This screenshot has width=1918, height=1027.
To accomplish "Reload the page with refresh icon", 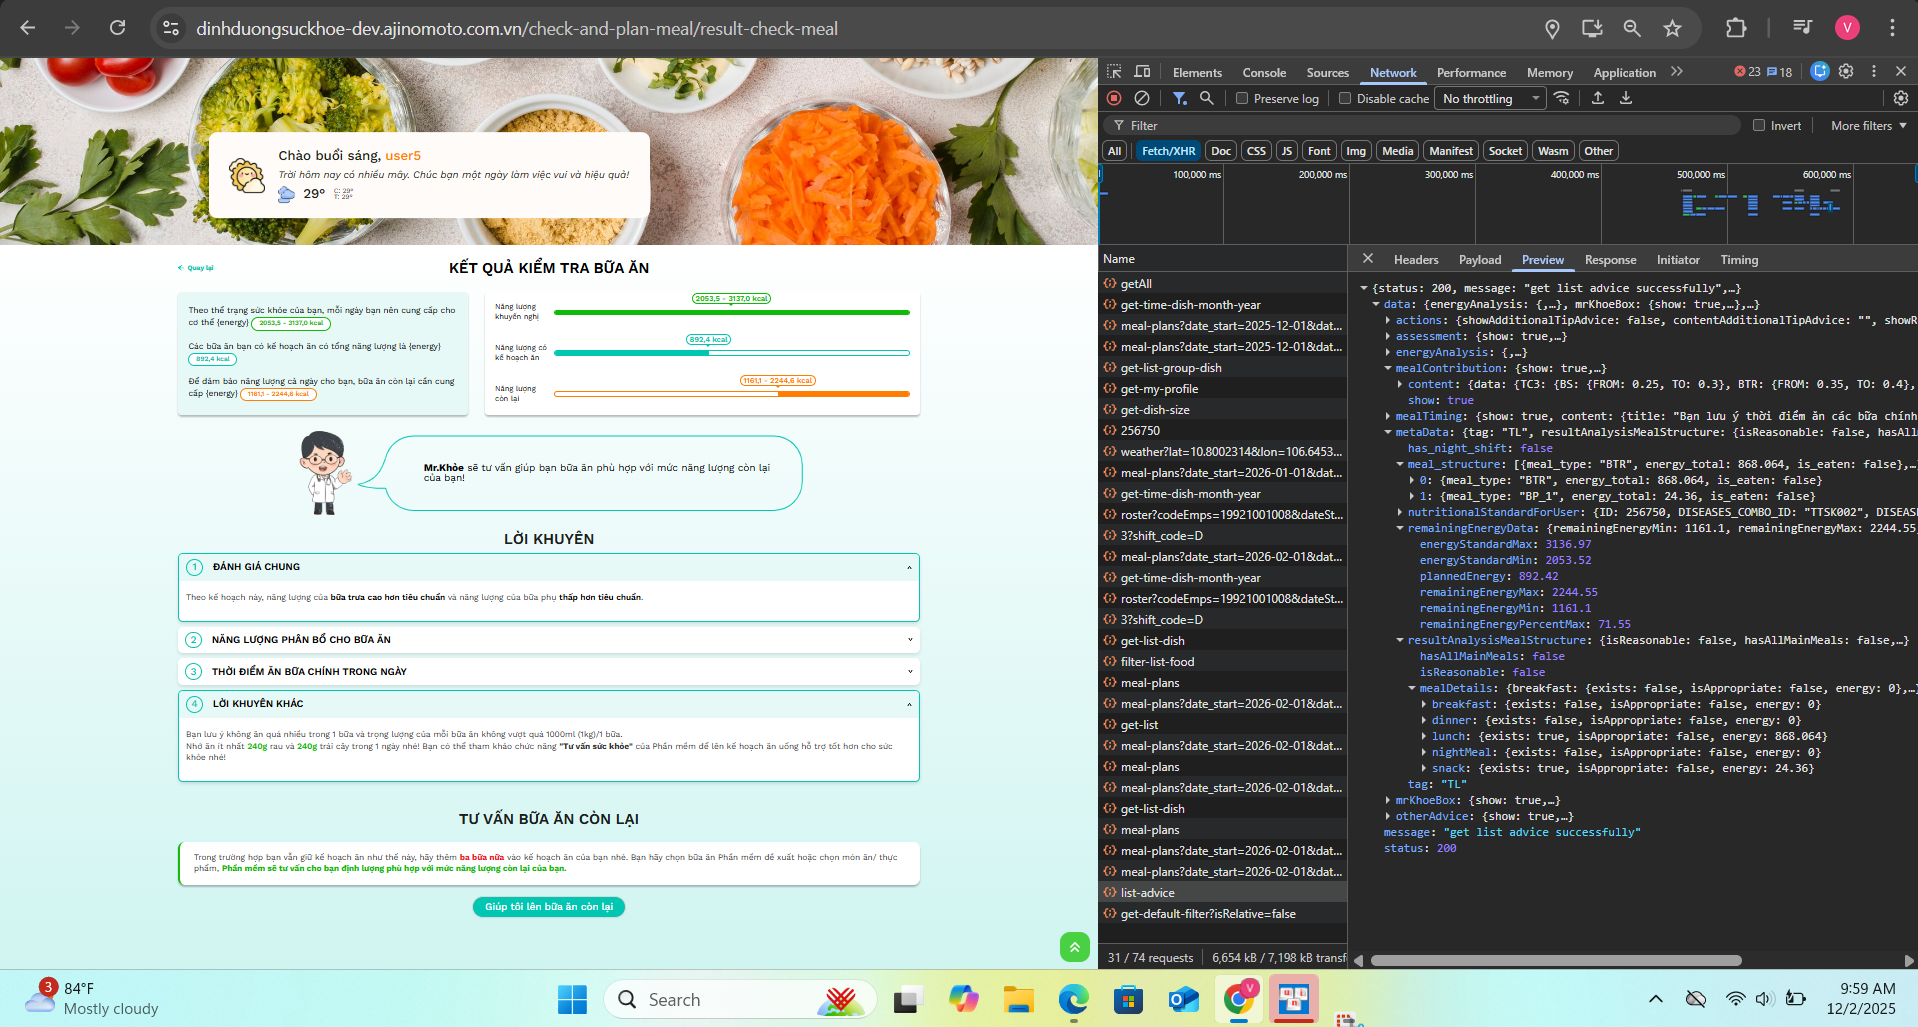I will (117, 28).
